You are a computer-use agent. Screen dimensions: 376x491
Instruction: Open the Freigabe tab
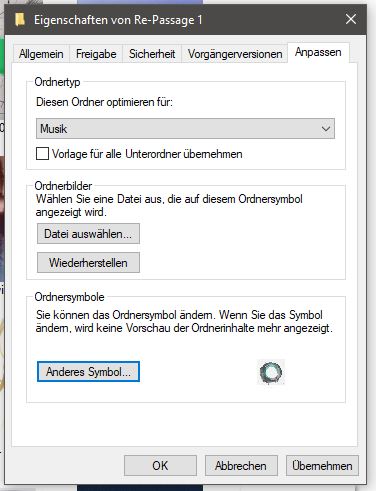tap(96, 54)
